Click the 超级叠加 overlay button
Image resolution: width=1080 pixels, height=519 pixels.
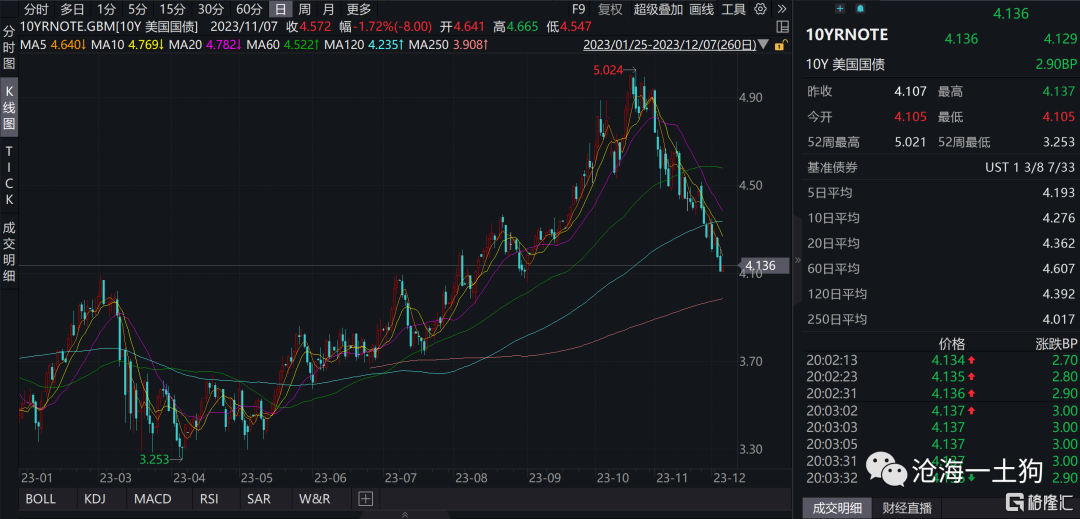pyautogui.click(x=658, y=9)
